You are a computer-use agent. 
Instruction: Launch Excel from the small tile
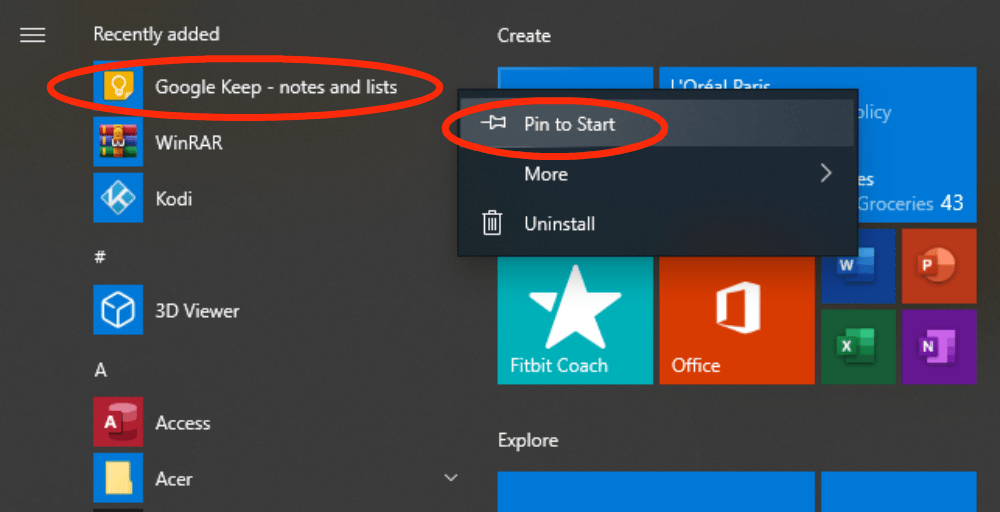tap(858, 347)
